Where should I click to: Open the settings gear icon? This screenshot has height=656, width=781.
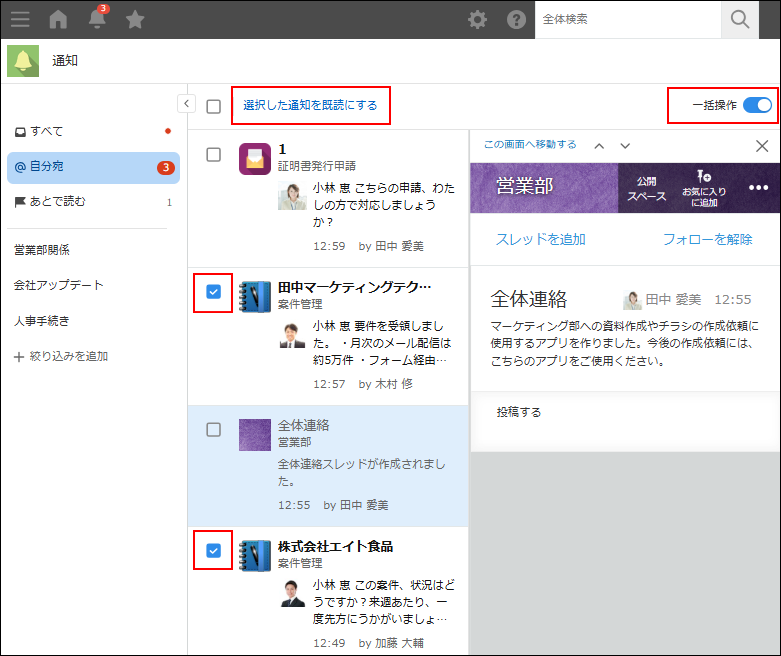coord(477,20)
